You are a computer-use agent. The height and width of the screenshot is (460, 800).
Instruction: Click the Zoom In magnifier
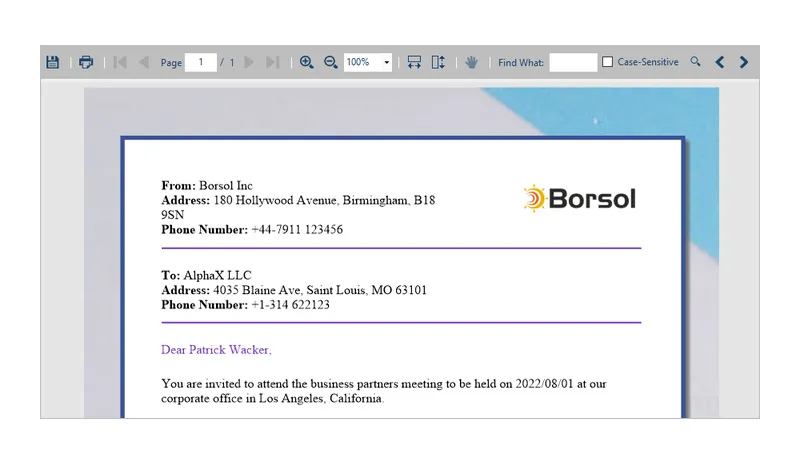[306, 62]
